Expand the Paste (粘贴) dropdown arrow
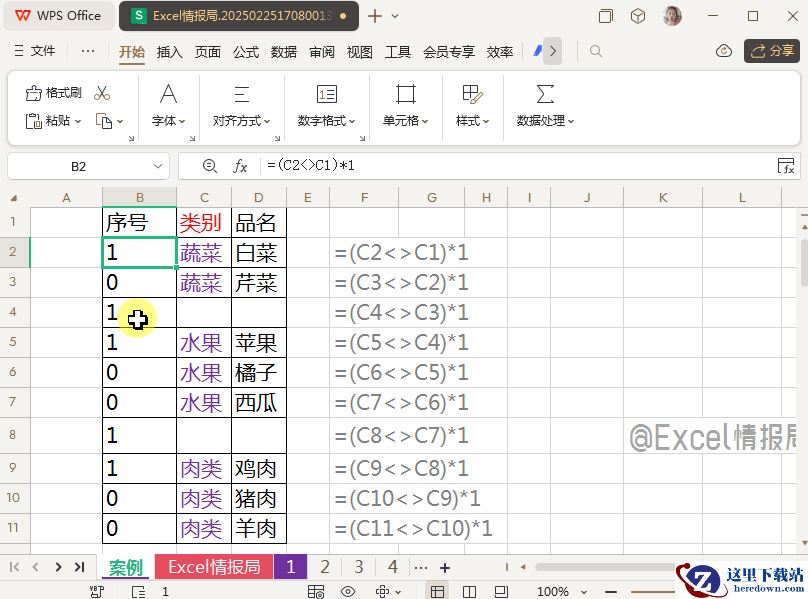808x599 pixels. (78, 122)
